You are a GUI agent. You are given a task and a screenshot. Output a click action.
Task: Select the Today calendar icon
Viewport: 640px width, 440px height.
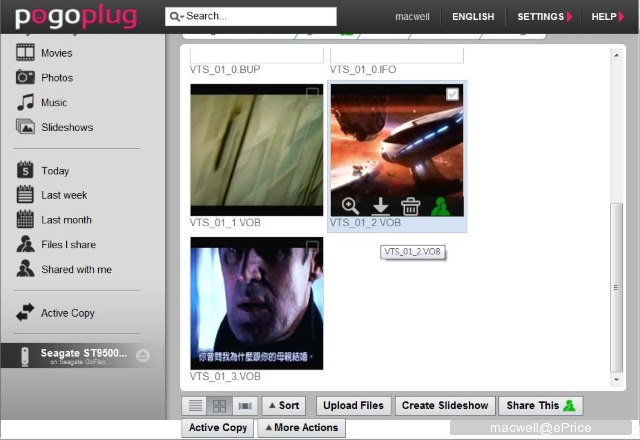pyautogui.click(x=25, y=170)
